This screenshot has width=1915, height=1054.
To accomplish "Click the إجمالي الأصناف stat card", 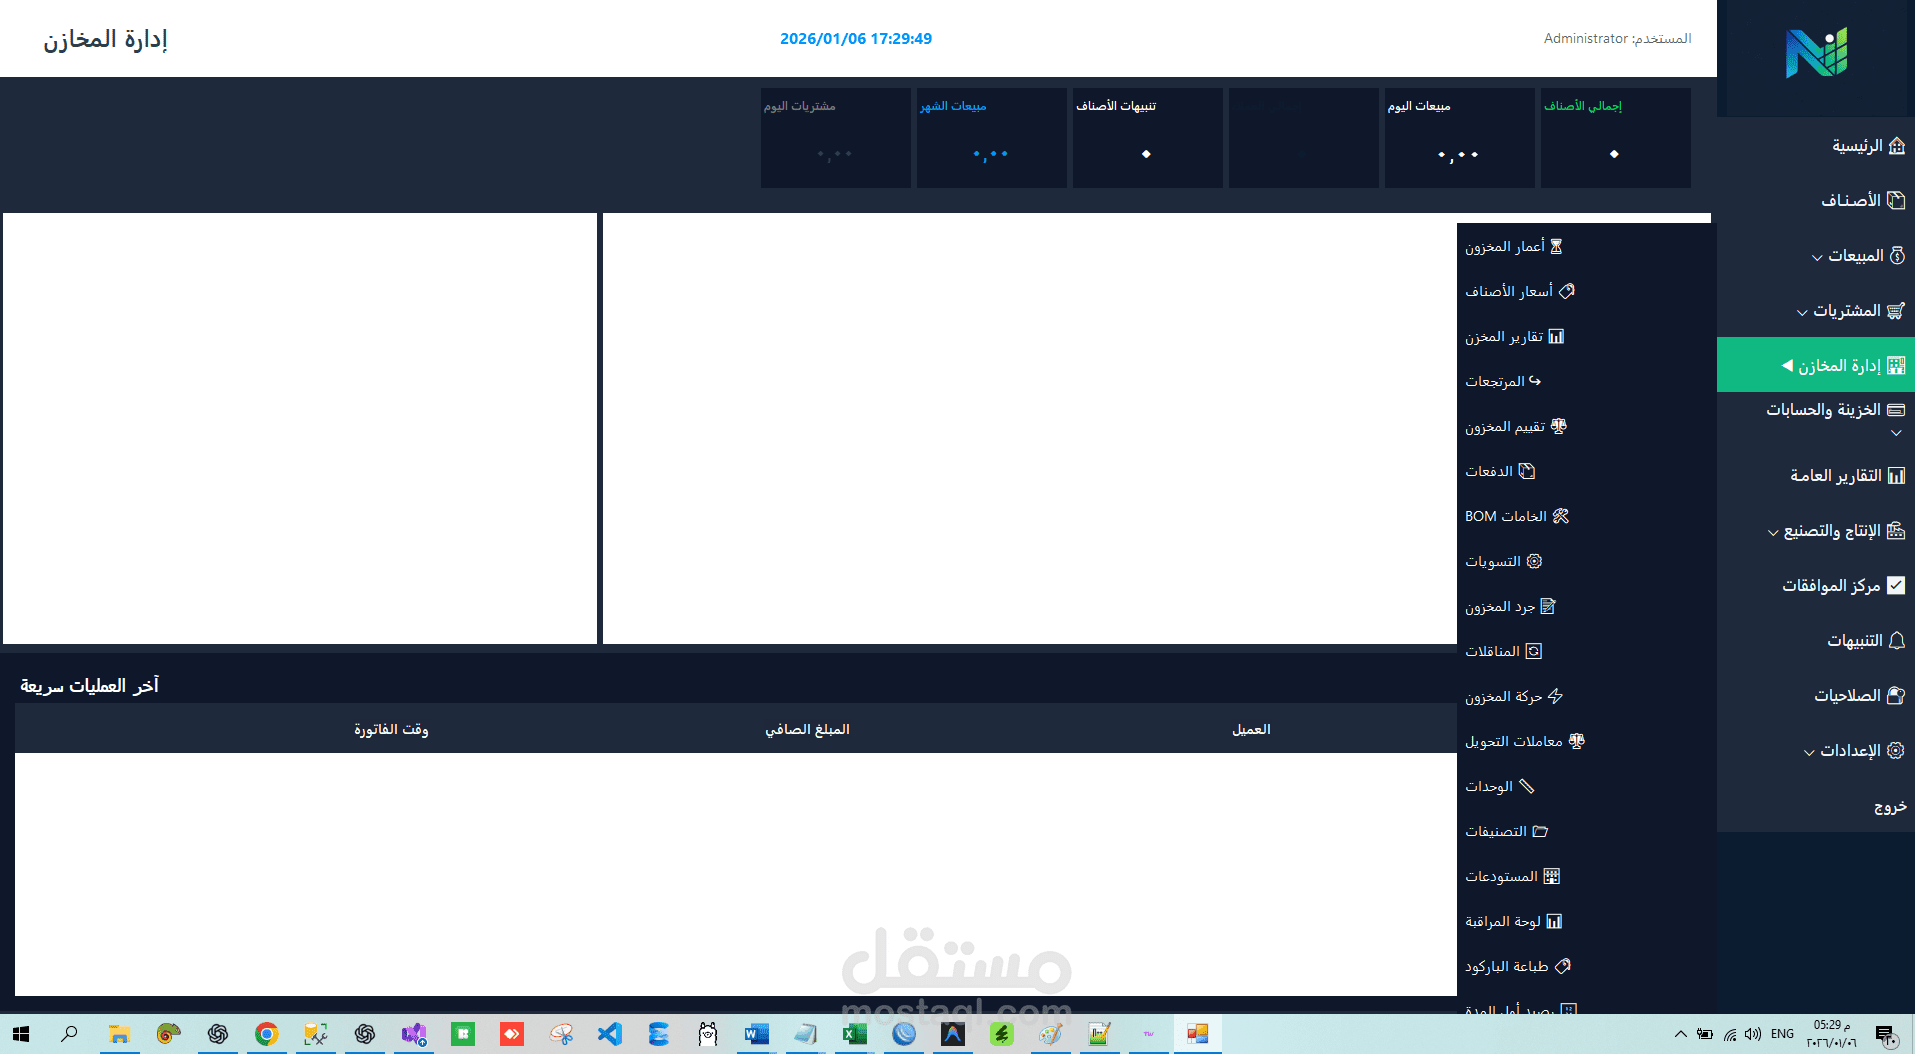I will pyautogui.click(x=1615, y=138).
